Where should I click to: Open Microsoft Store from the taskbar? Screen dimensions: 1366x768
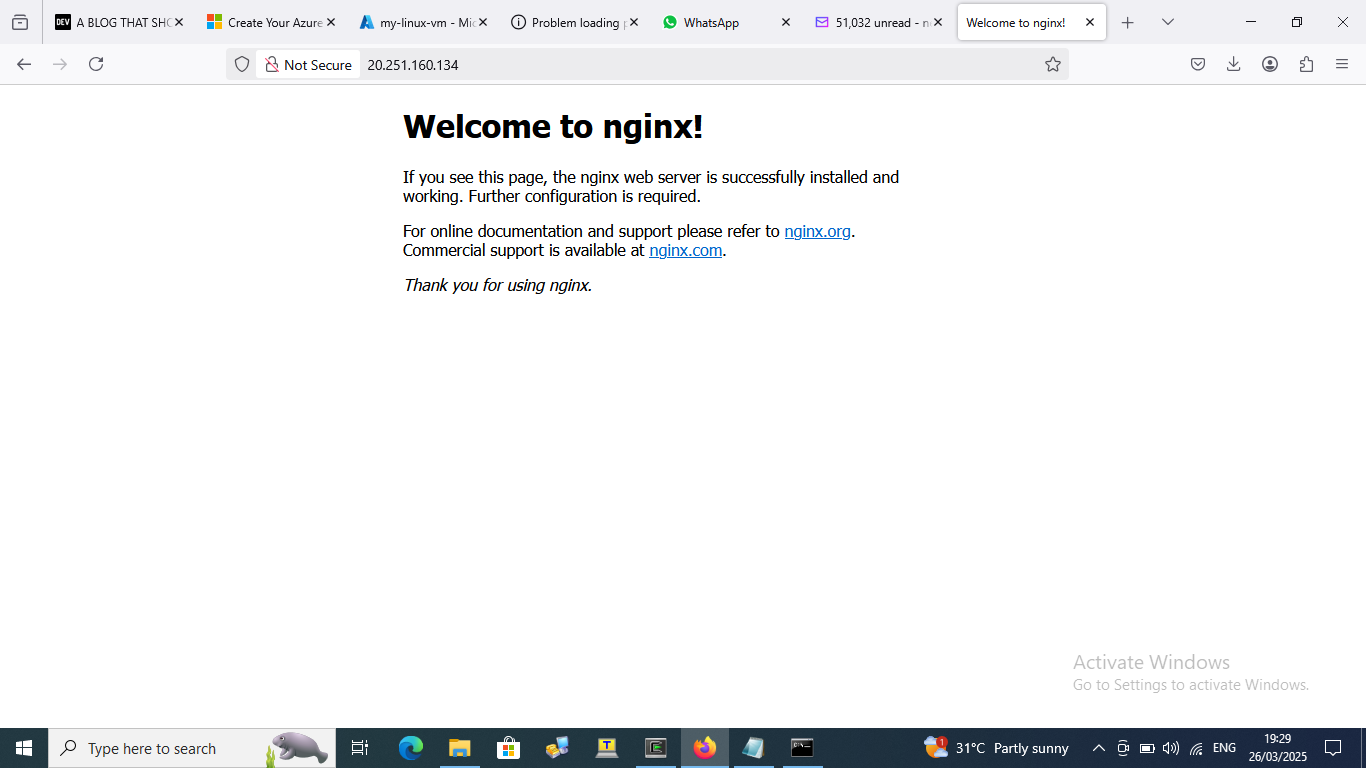tap(508, 748)
